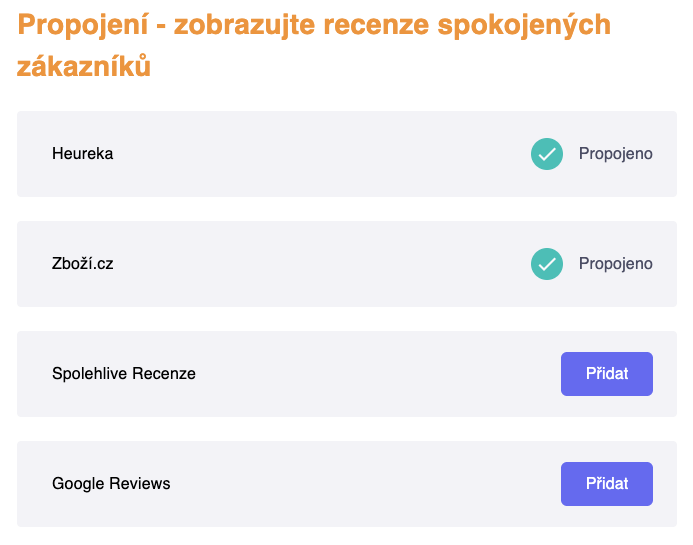Select the Heureka label text
This screenshot has width=693, height=545.
(82, 154)
